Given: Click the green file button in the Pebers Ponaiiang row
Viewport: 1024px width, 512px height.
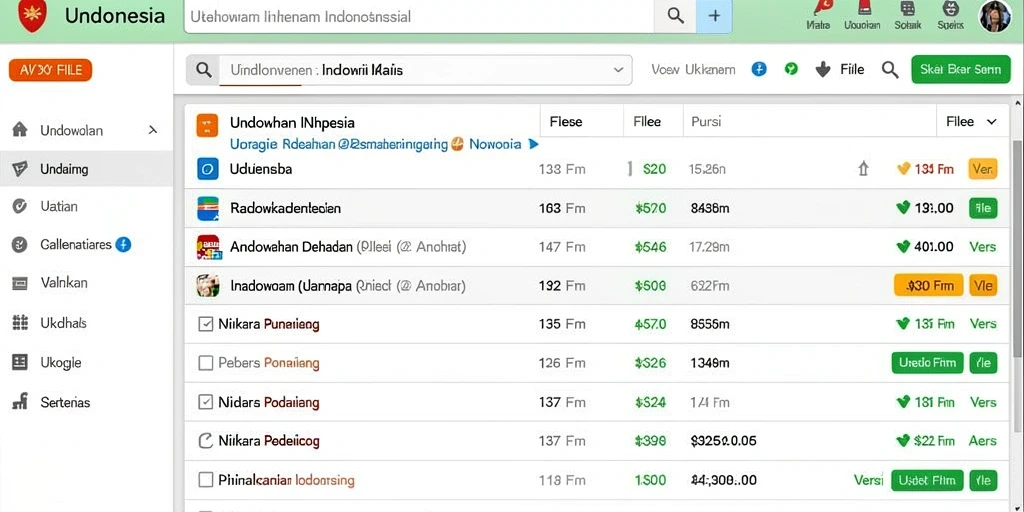Looking at the screenshot, I should pos(983,362).
